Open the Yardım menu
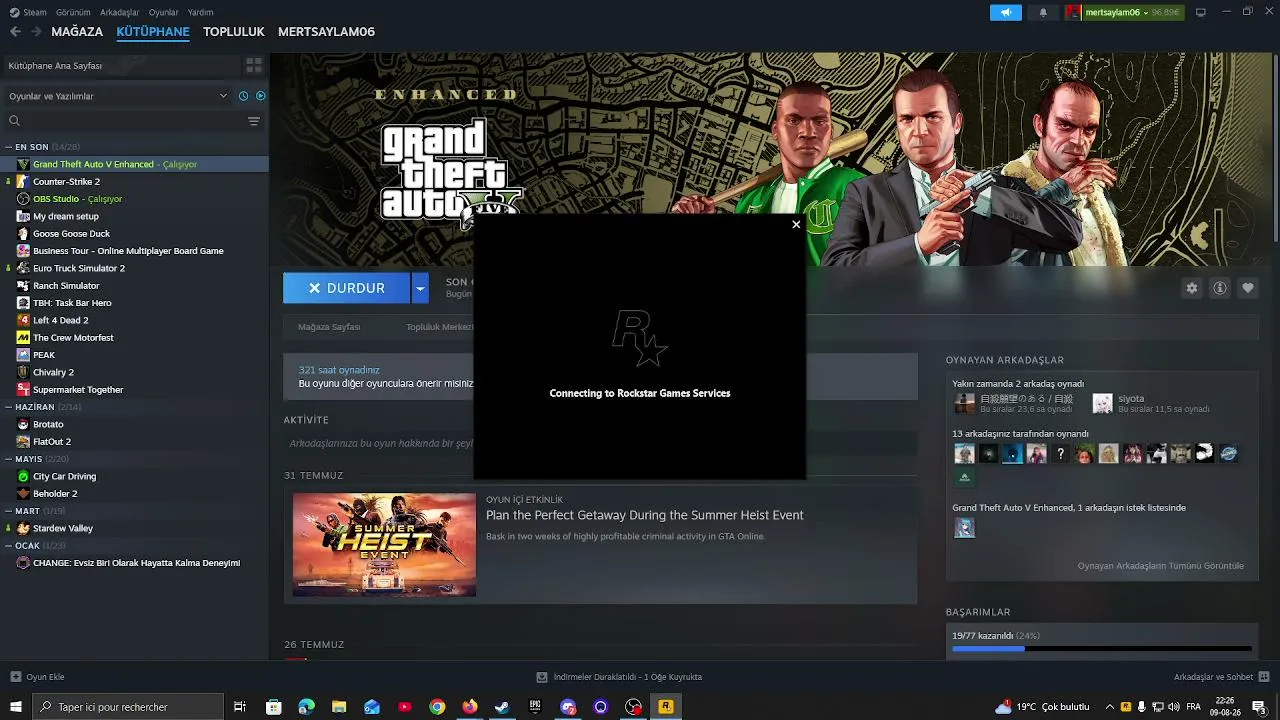1280x720 pixels. coord(200,12)
